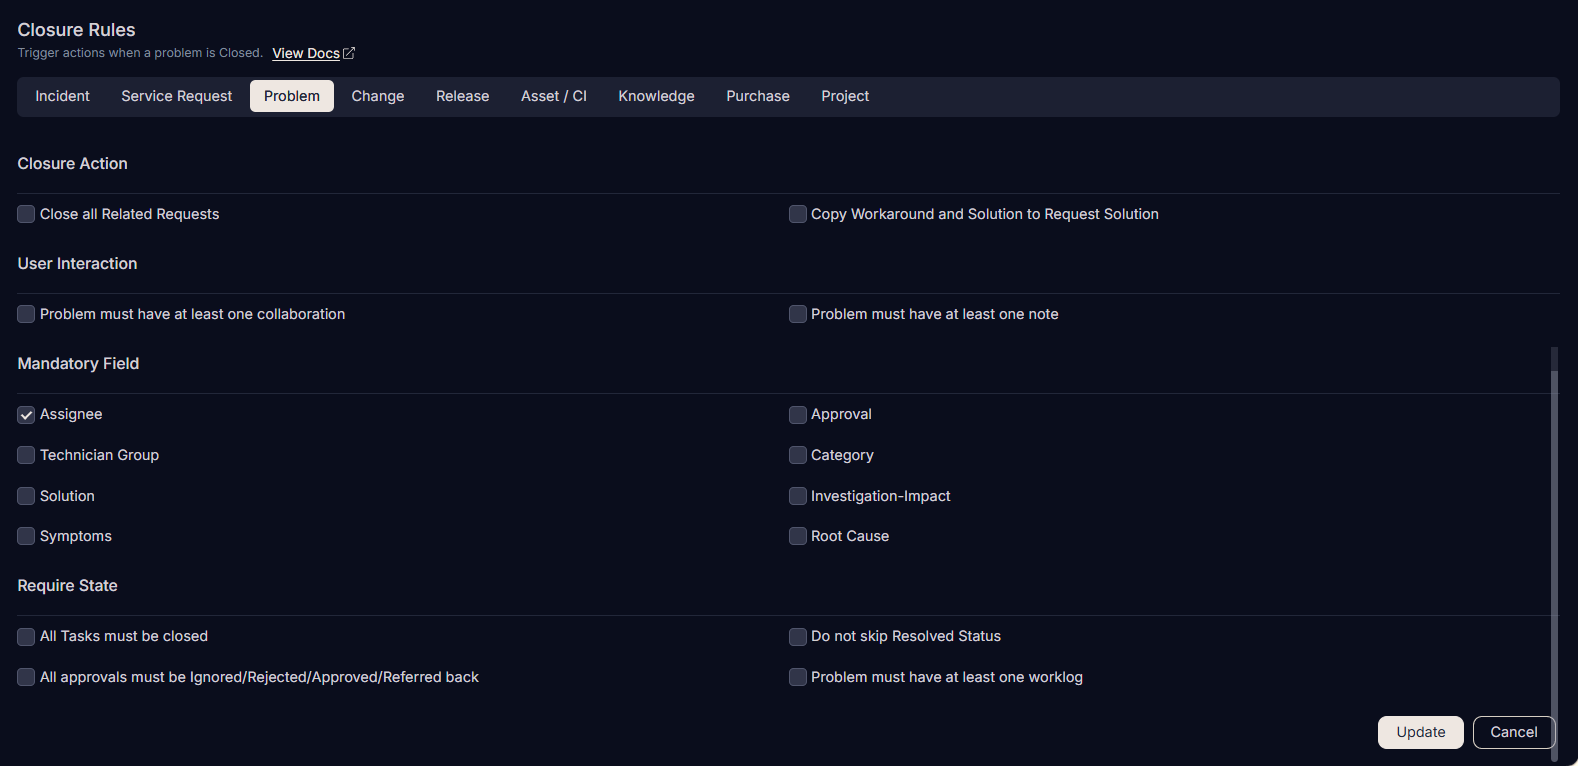Viewport: 1578px width, 766px height.
Task: Require All Tasks must be closed
Action: coord(26,636)
